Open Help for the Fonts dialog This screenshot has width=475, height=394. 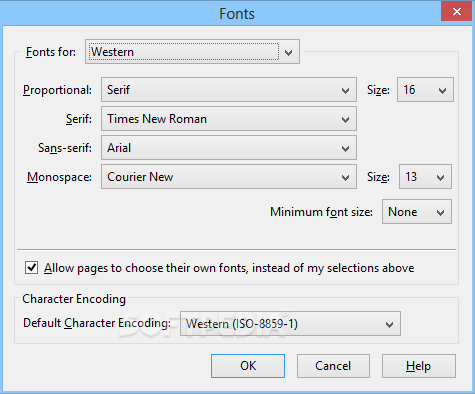point(419,366)
